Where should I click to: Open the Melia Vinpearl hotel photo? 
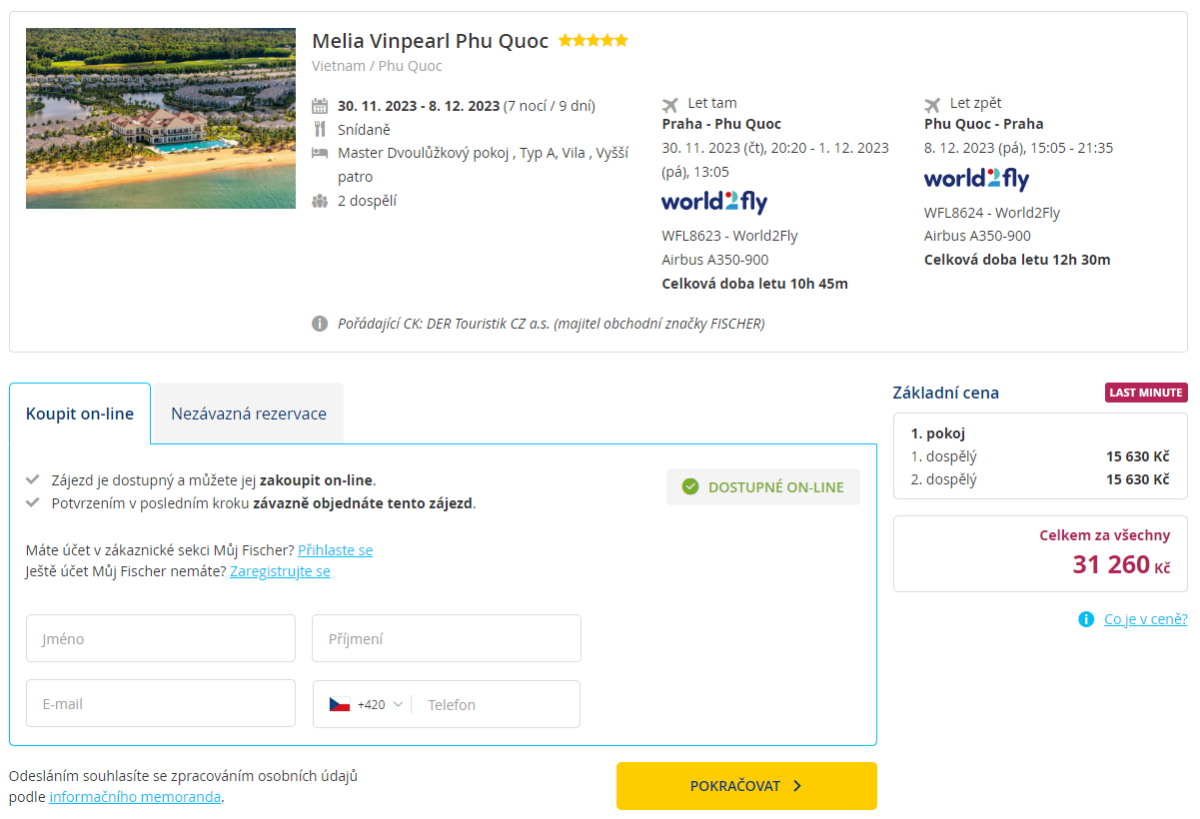[162, 118]
